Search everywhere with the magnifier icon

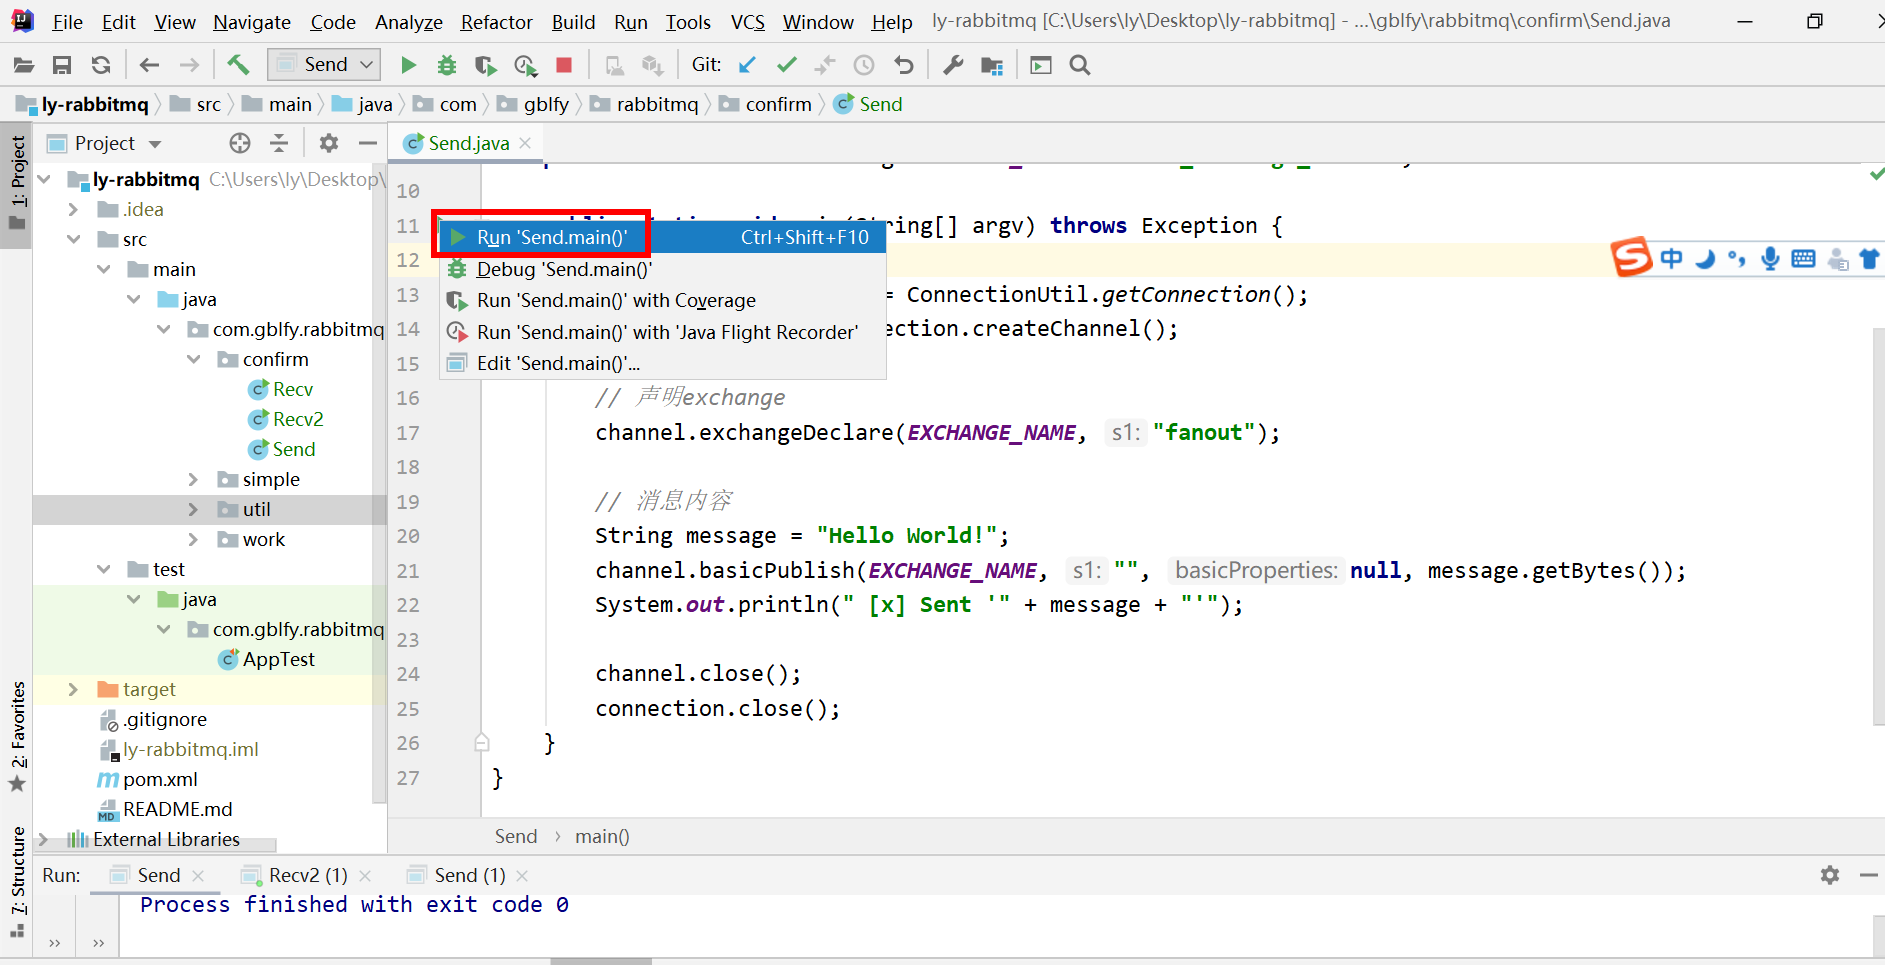pyautogui.click(x=1080, y=65)
